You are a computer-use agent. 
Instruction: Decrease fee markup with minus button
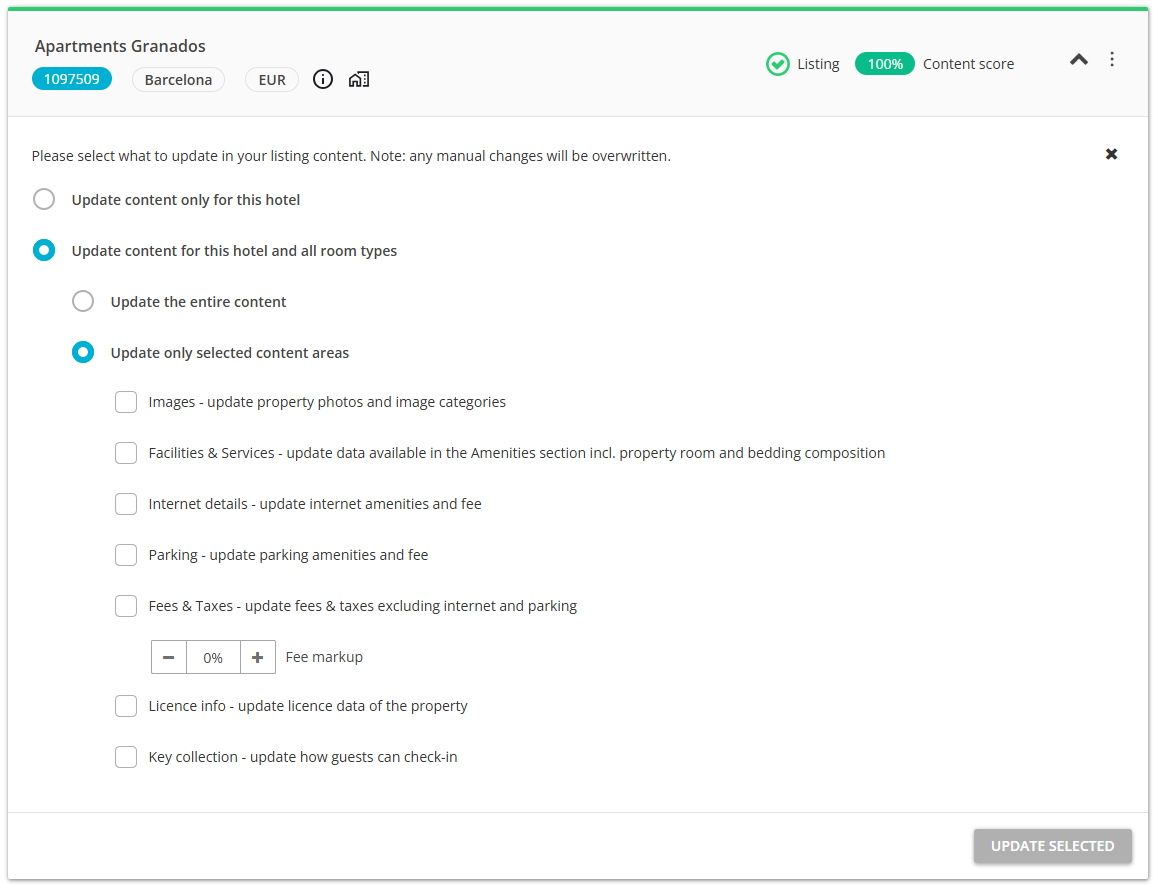pos(168,657)
